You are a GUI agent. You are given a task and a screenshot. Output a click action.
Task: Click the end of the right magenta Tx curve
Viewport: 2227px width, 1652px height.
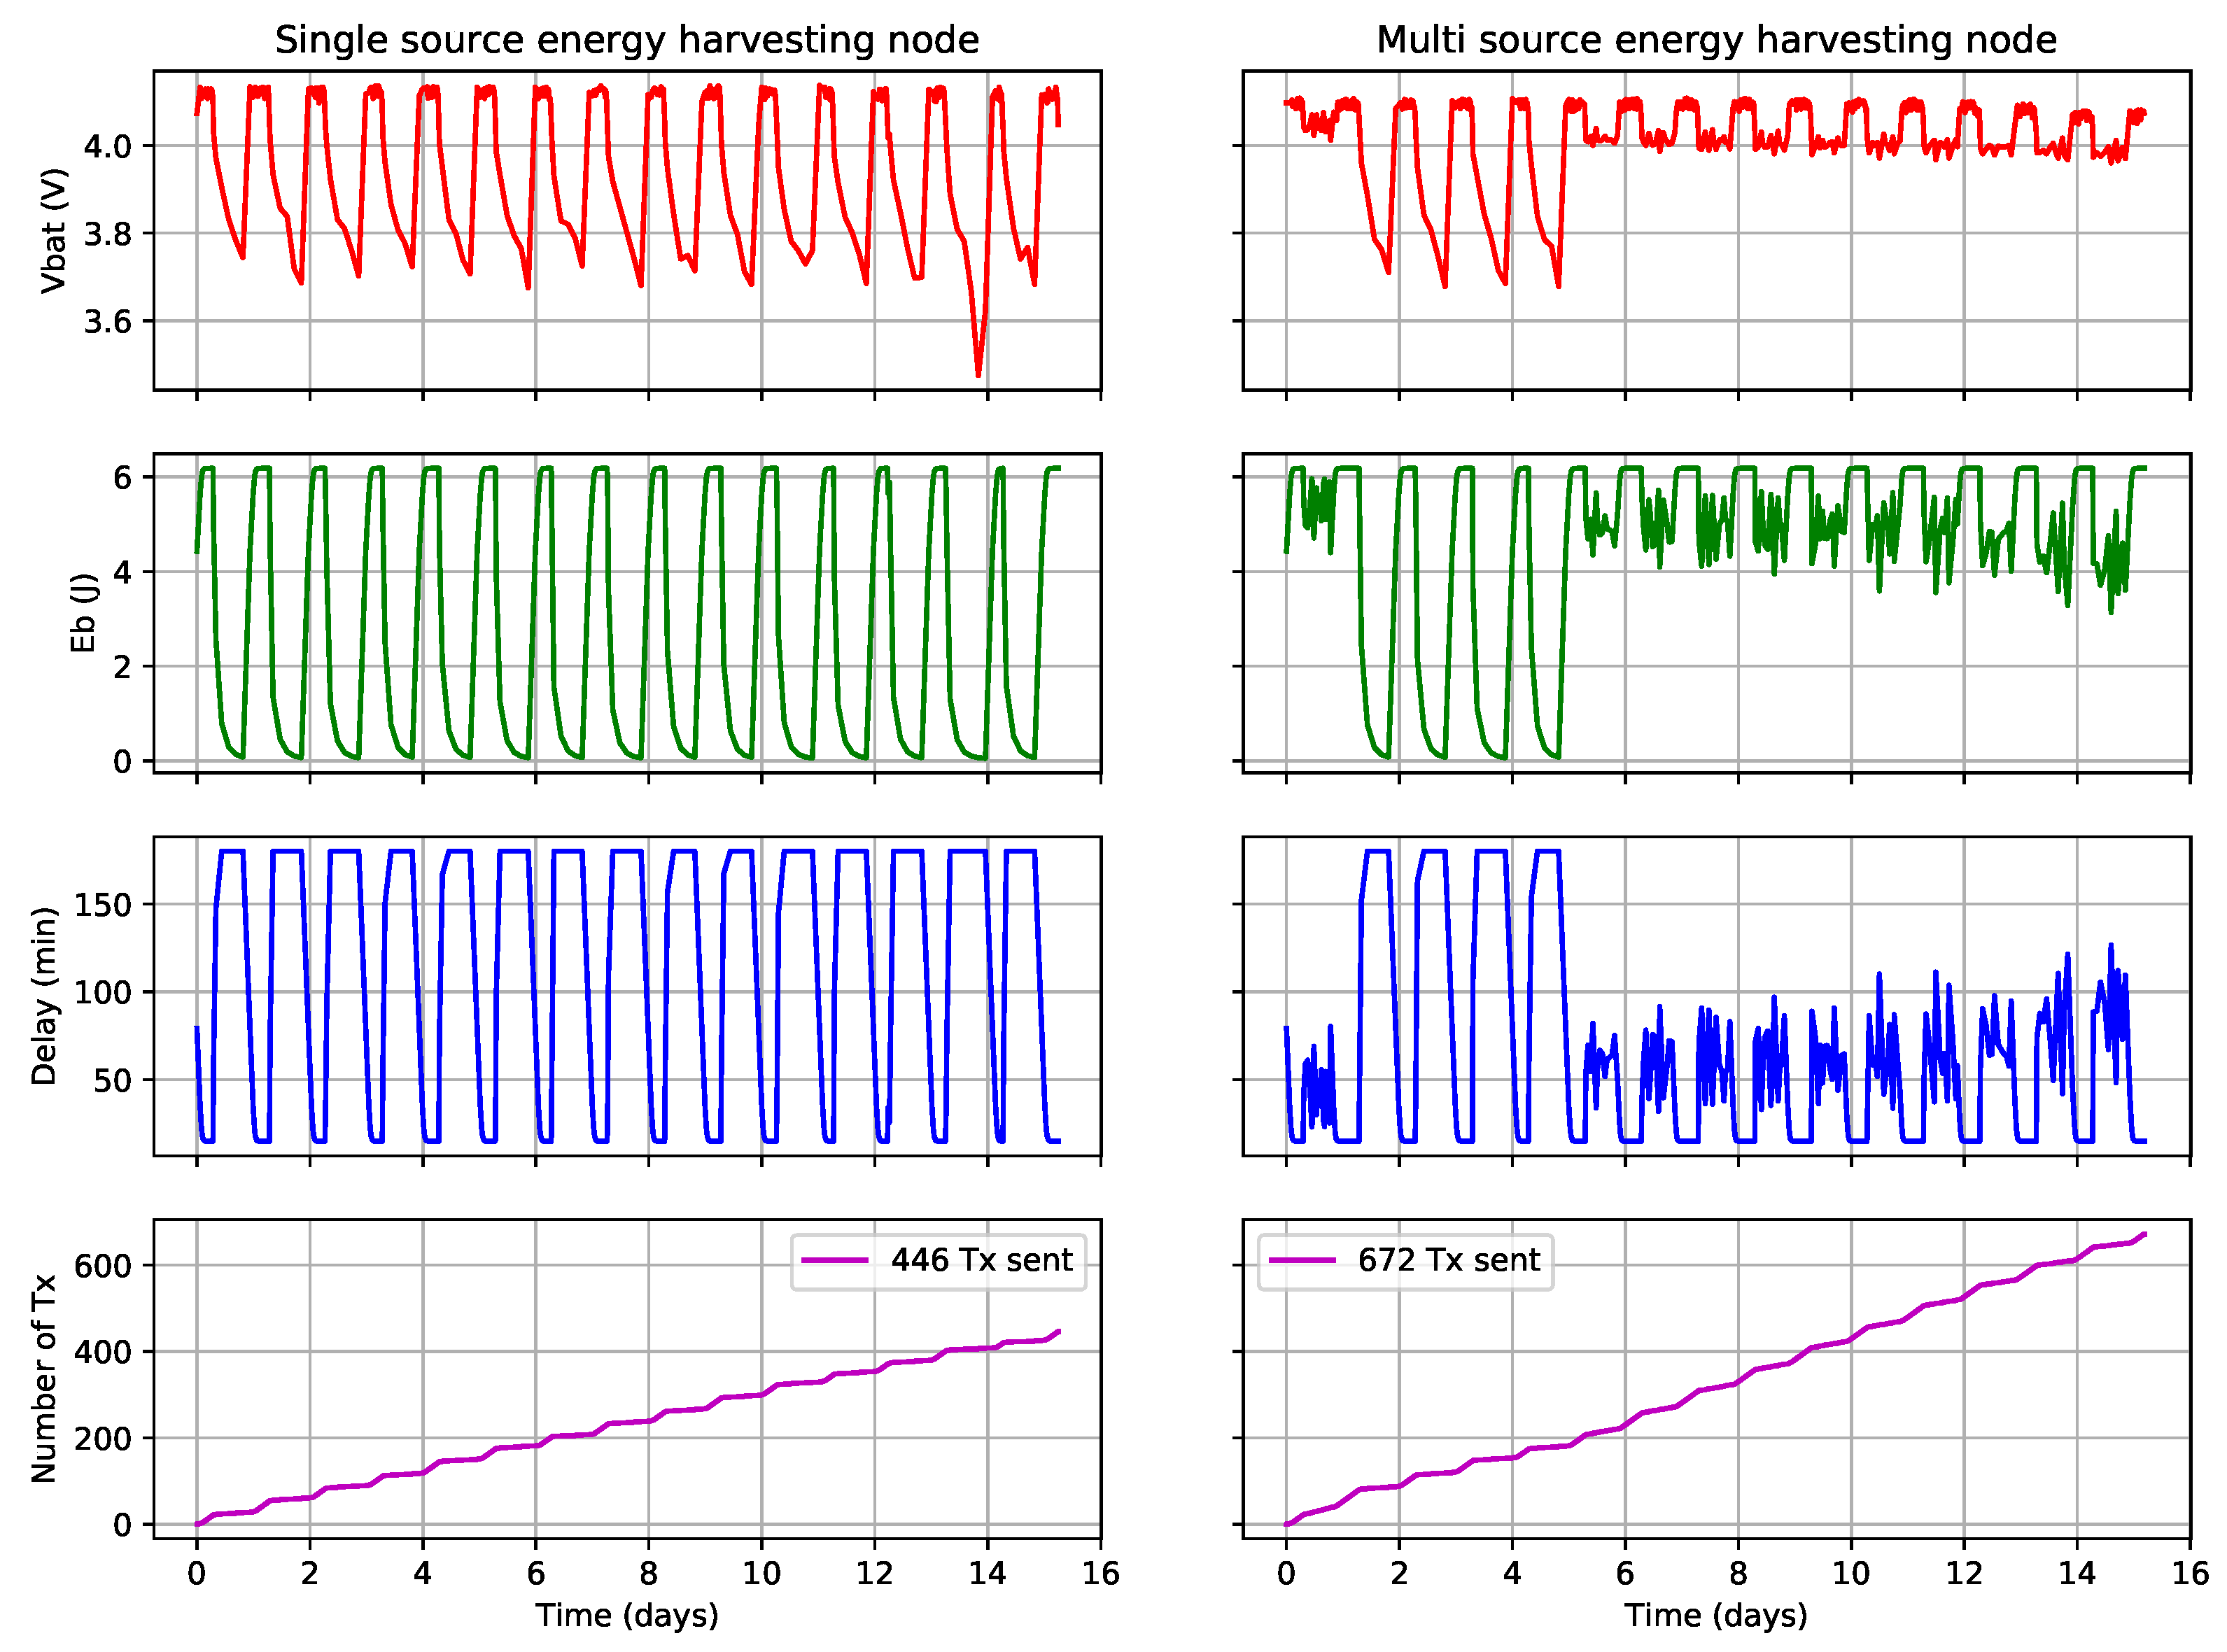pyautogui.click(x=2145, y=1234)
